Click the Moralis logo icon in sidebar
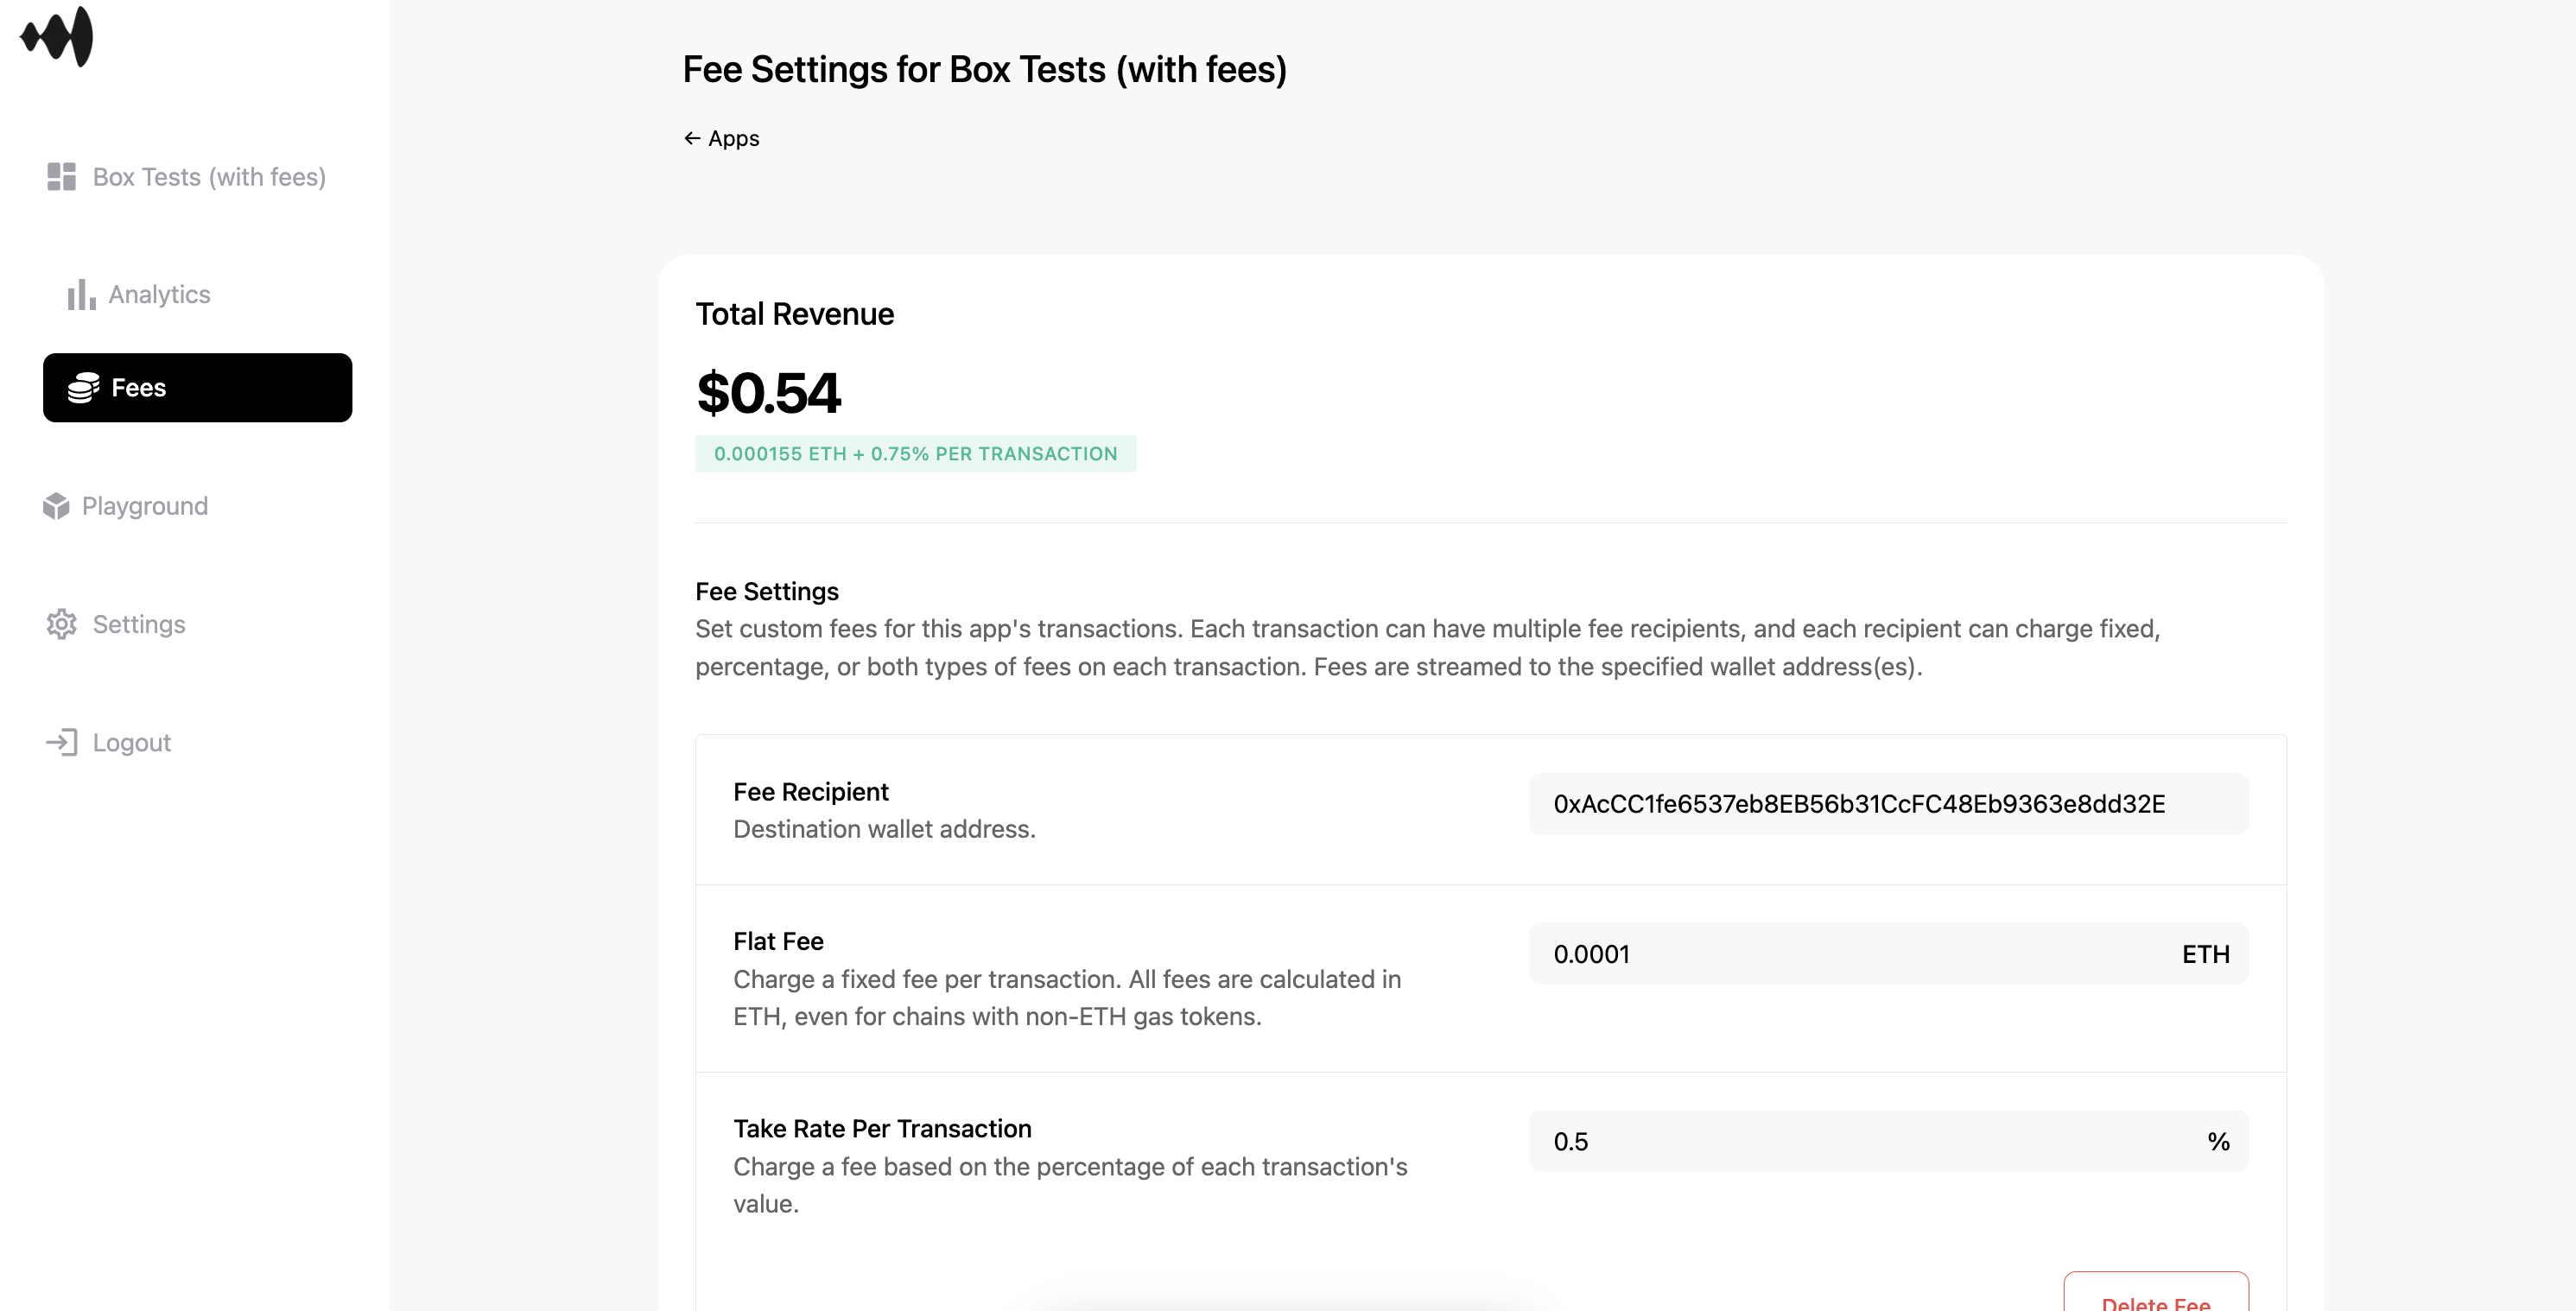2576x1311 pixels. pos(57,35)
